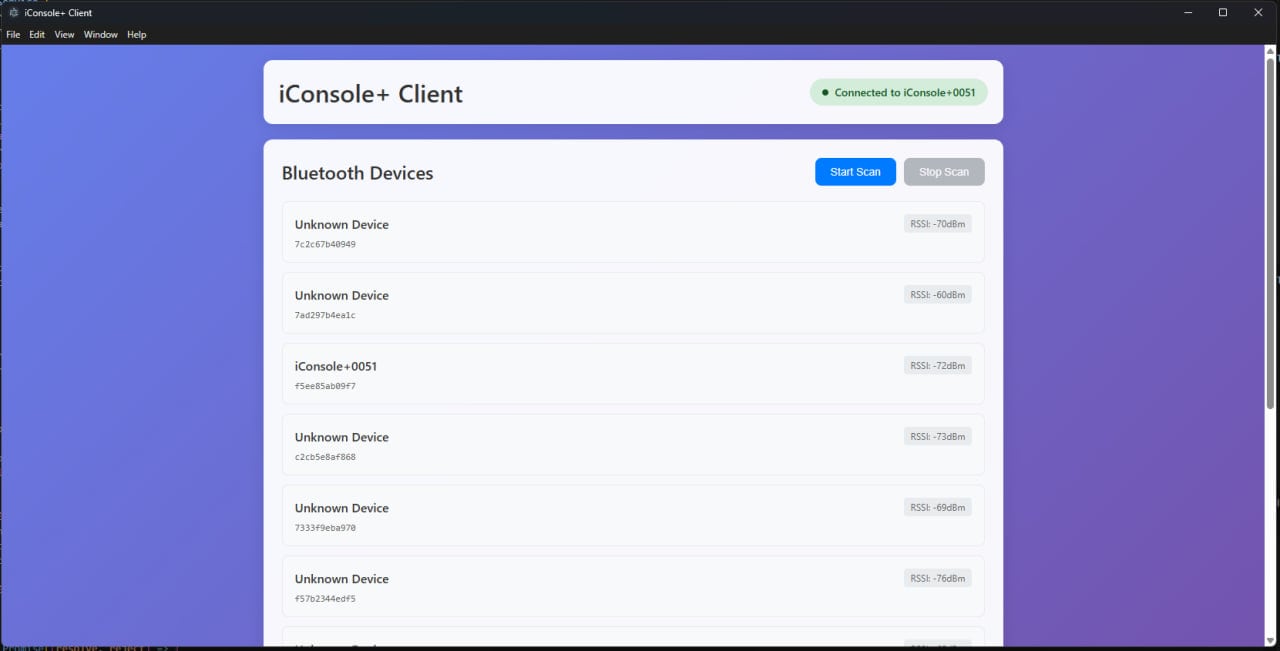Click the RSSI: -60dBm badge
Viewport: 1280px width, 651px height.
point(937,295)
